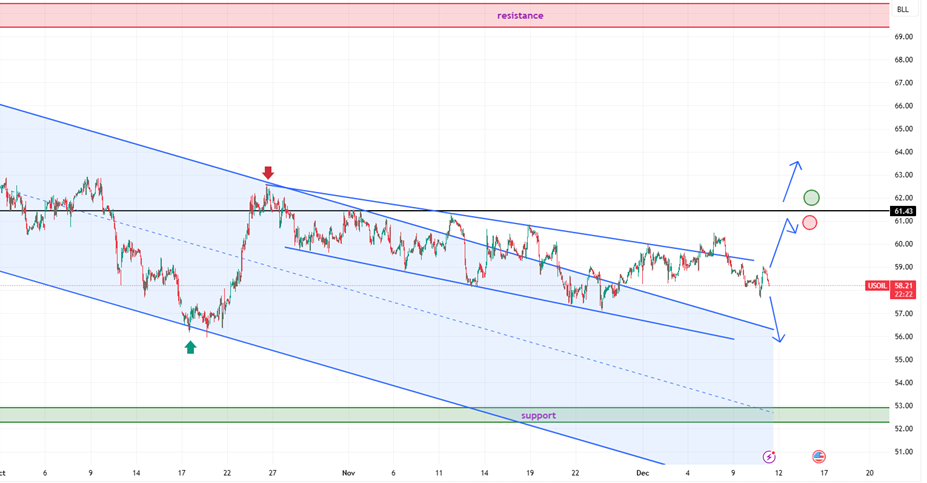Select the red circle target marker
The height and width of the screenshot is (483, 927).
click(x=809, y=222)
